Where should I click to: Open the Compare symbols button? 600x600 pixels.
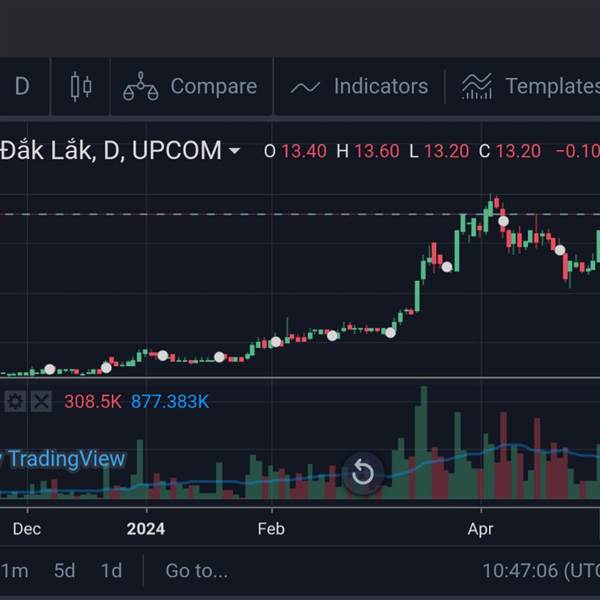191,86
